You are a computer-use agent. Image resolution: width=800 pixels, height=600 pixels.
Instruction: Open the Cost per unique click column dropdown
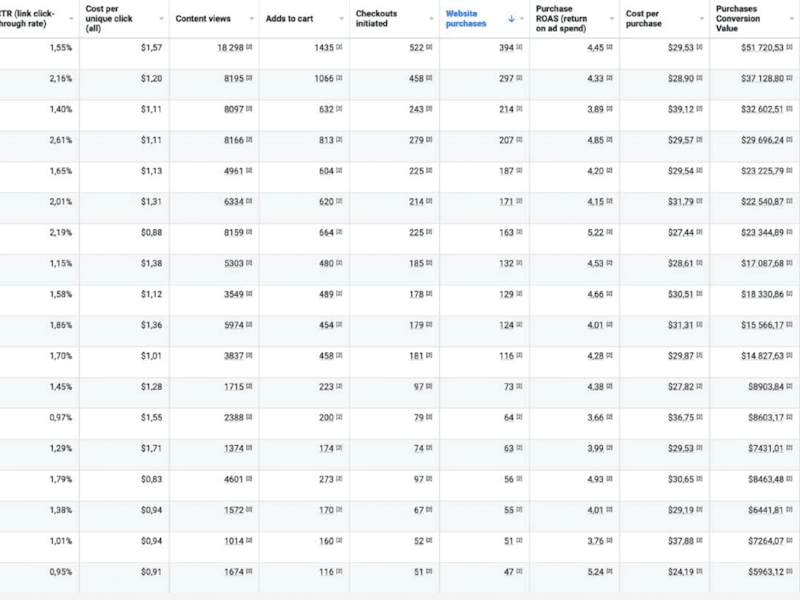pyautogui.click(x=161, y=19)
